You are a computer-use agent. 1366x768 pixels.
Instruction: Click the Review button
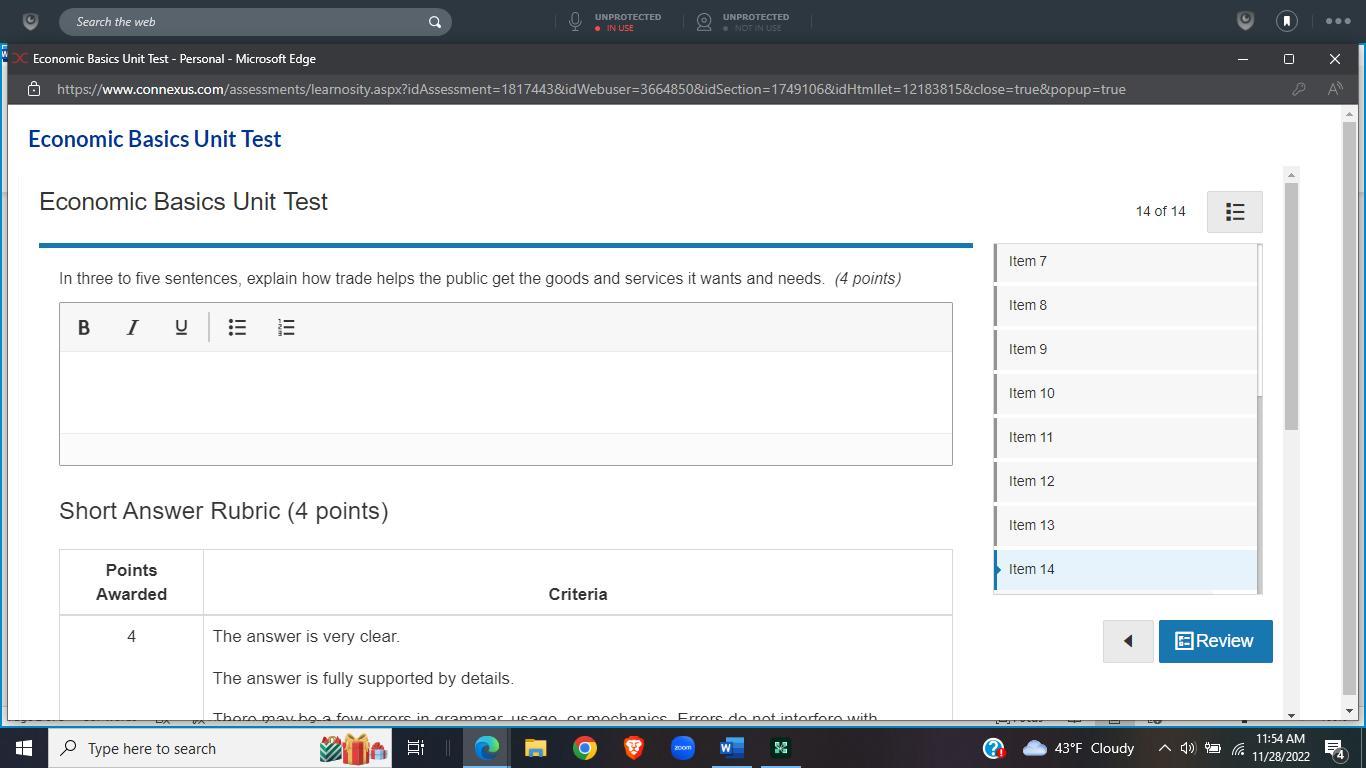(1215, 641)
